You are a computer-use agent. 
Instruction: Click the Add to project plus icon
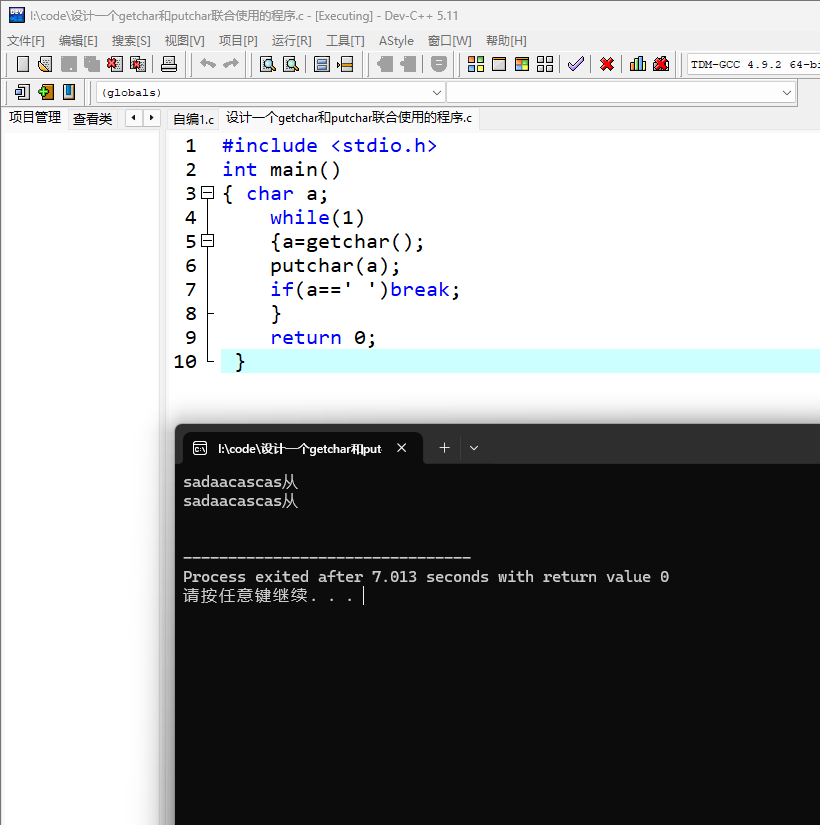pos(46,92)
